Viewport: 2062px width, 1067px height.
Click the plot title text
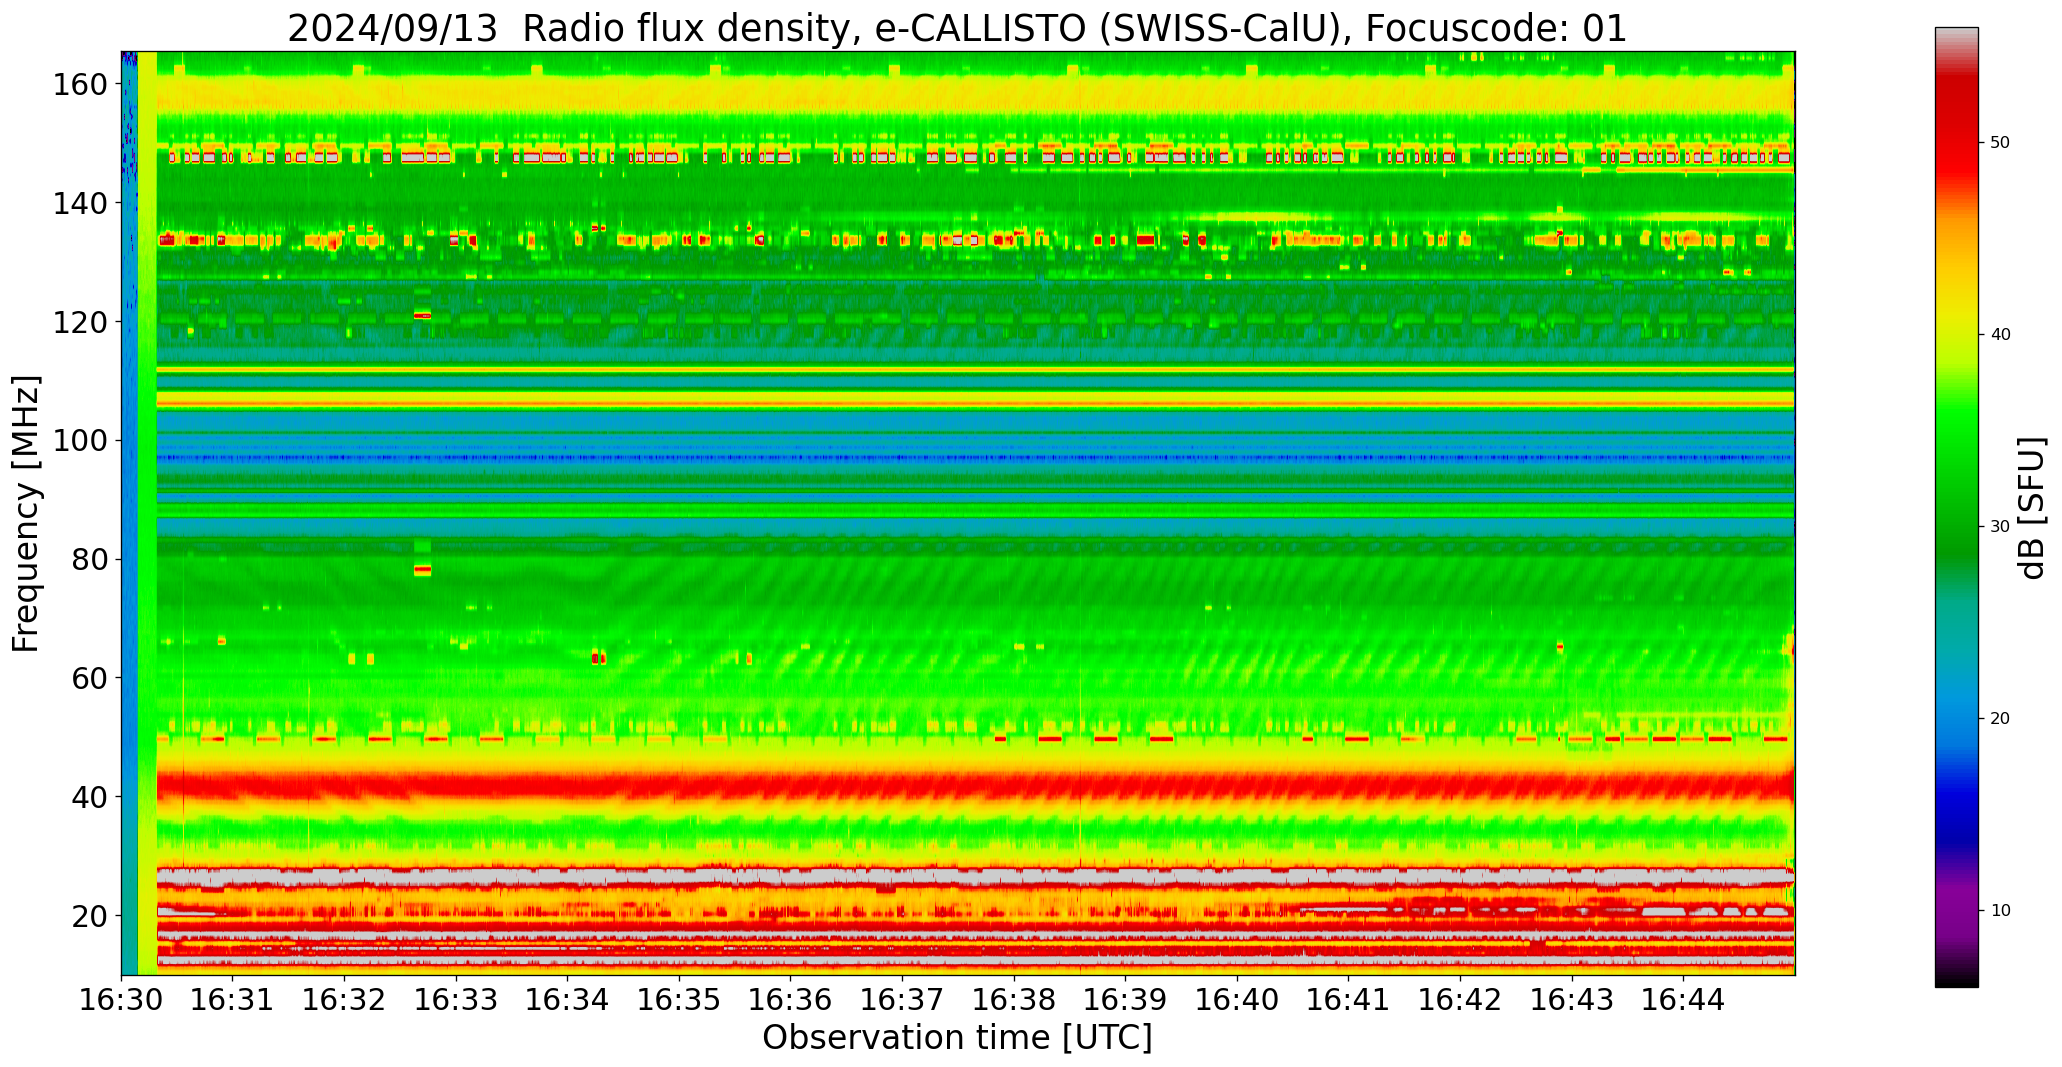point(957,28)
